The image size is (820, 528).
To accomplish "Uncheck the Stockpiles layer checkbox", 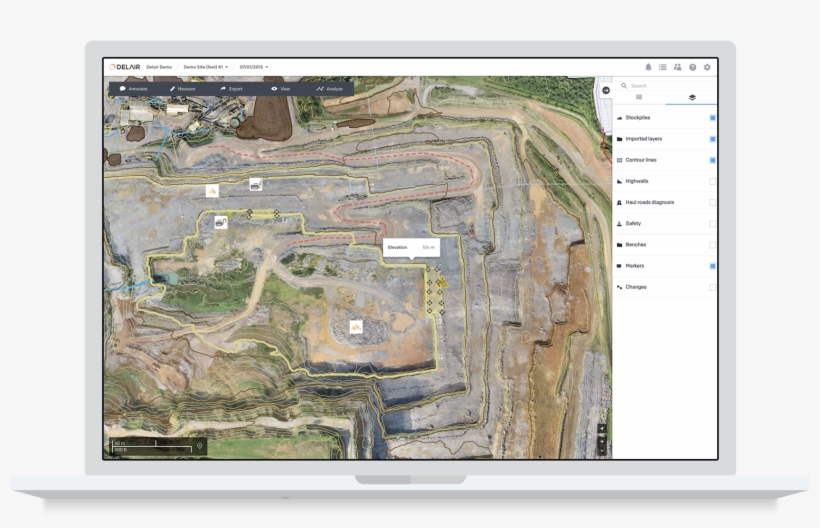I will tap(712, 118).
